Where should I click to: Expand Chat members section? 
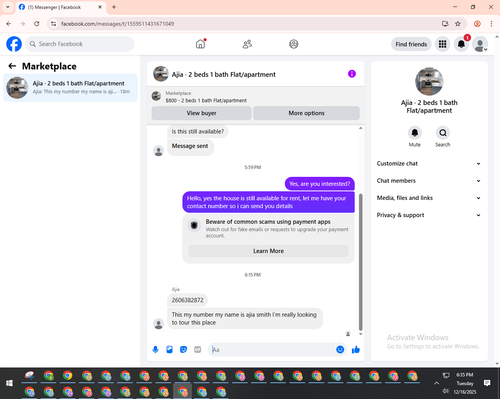pyautogui.click(x=429, y=181)
